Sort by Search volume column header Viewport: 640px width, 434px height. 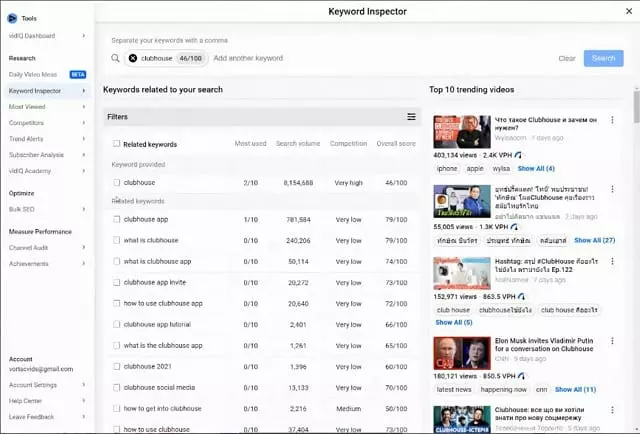(x=298, y=144)
